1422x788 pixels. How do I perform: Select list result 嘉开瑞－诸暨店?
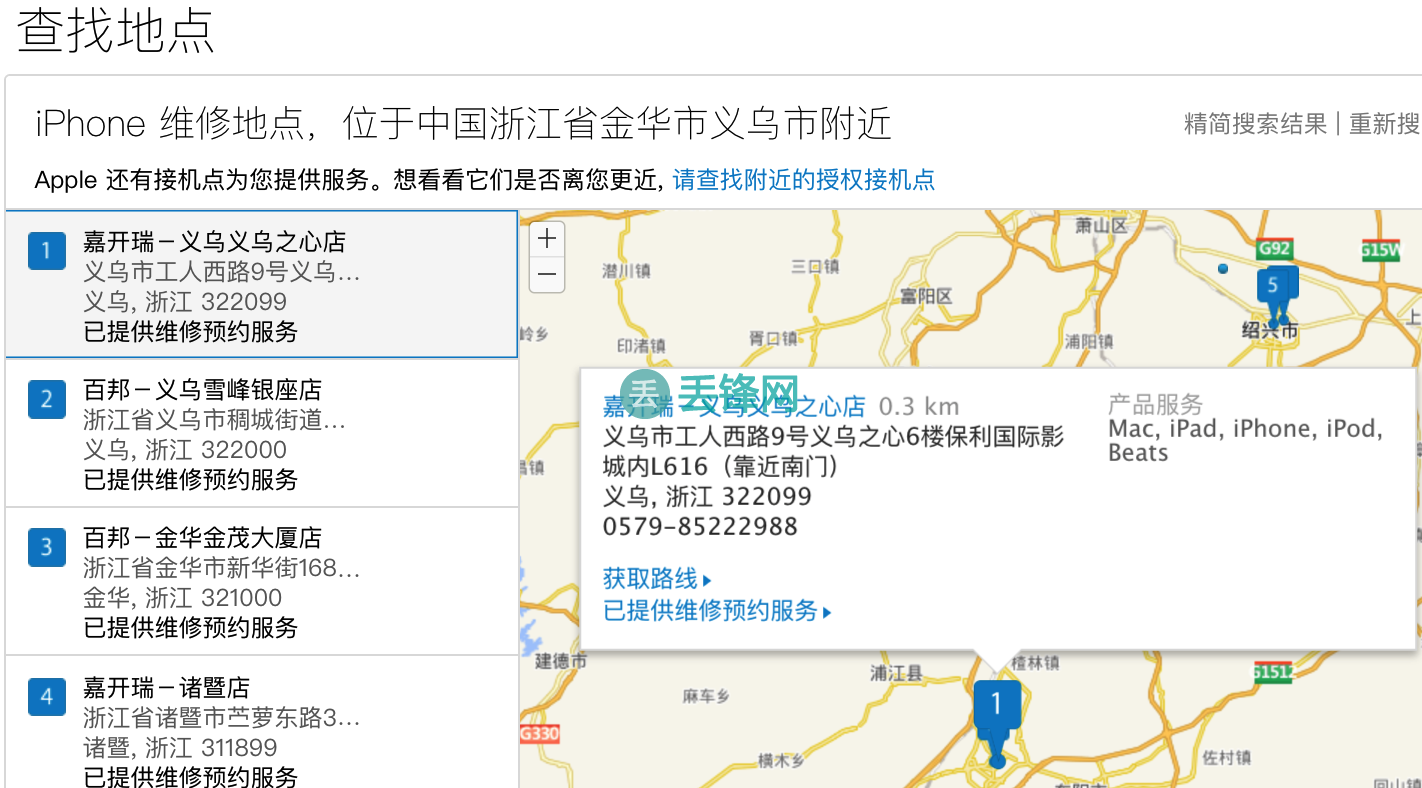click(261, 722)
